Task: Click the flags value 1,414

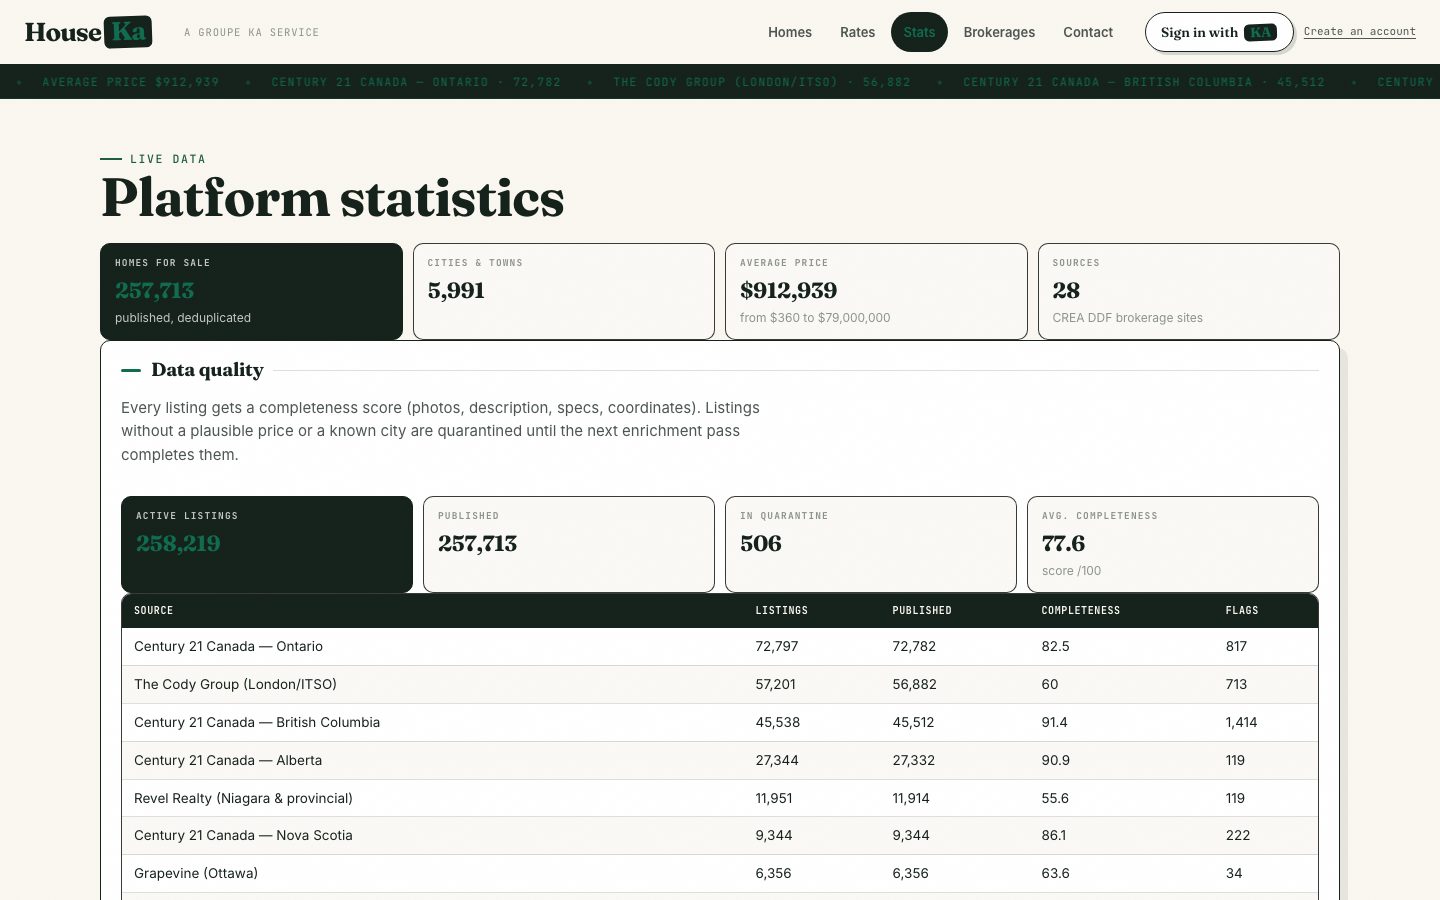Action: click(1241, 723)
